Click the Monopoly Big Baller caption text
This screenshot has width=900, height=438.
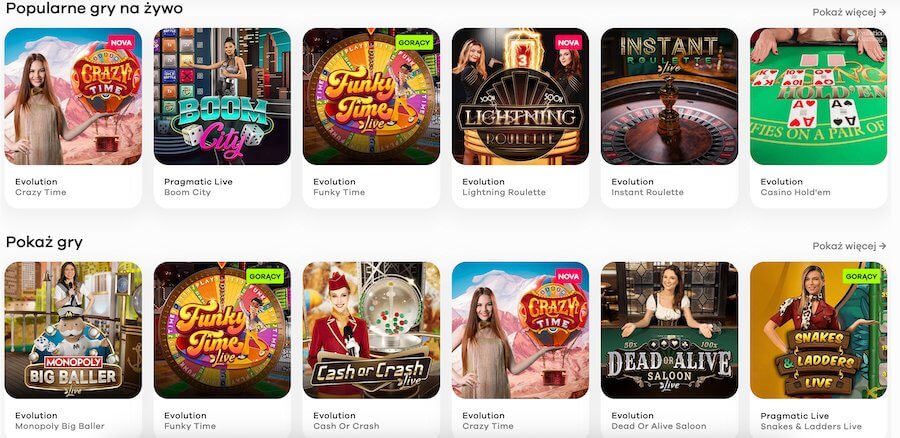point(60,426)
